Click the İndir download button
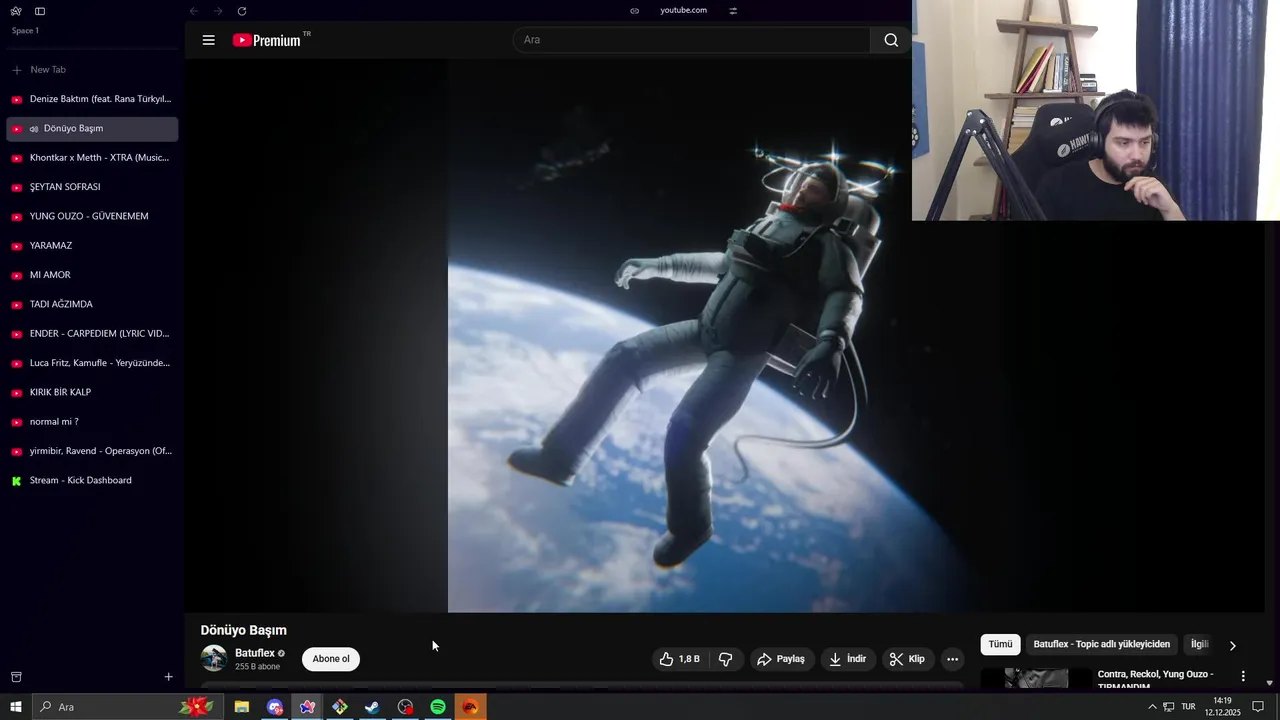This screenshot has width=1280, height=720. (848, 659)
